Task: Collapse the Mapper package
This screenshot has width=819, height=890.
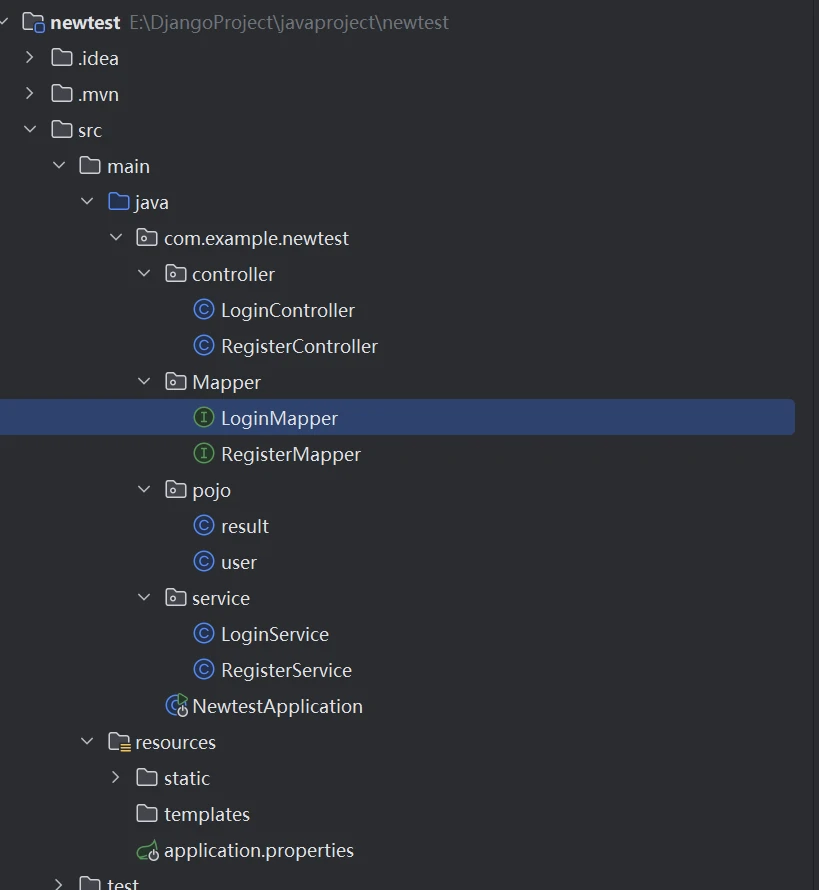Action: click(144, 382)
